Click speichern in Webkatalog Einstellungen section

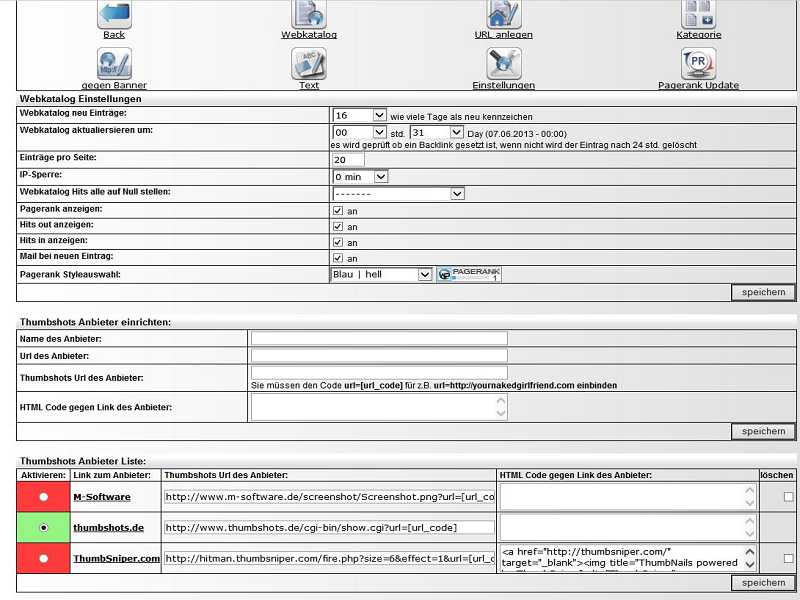(763, 292)
